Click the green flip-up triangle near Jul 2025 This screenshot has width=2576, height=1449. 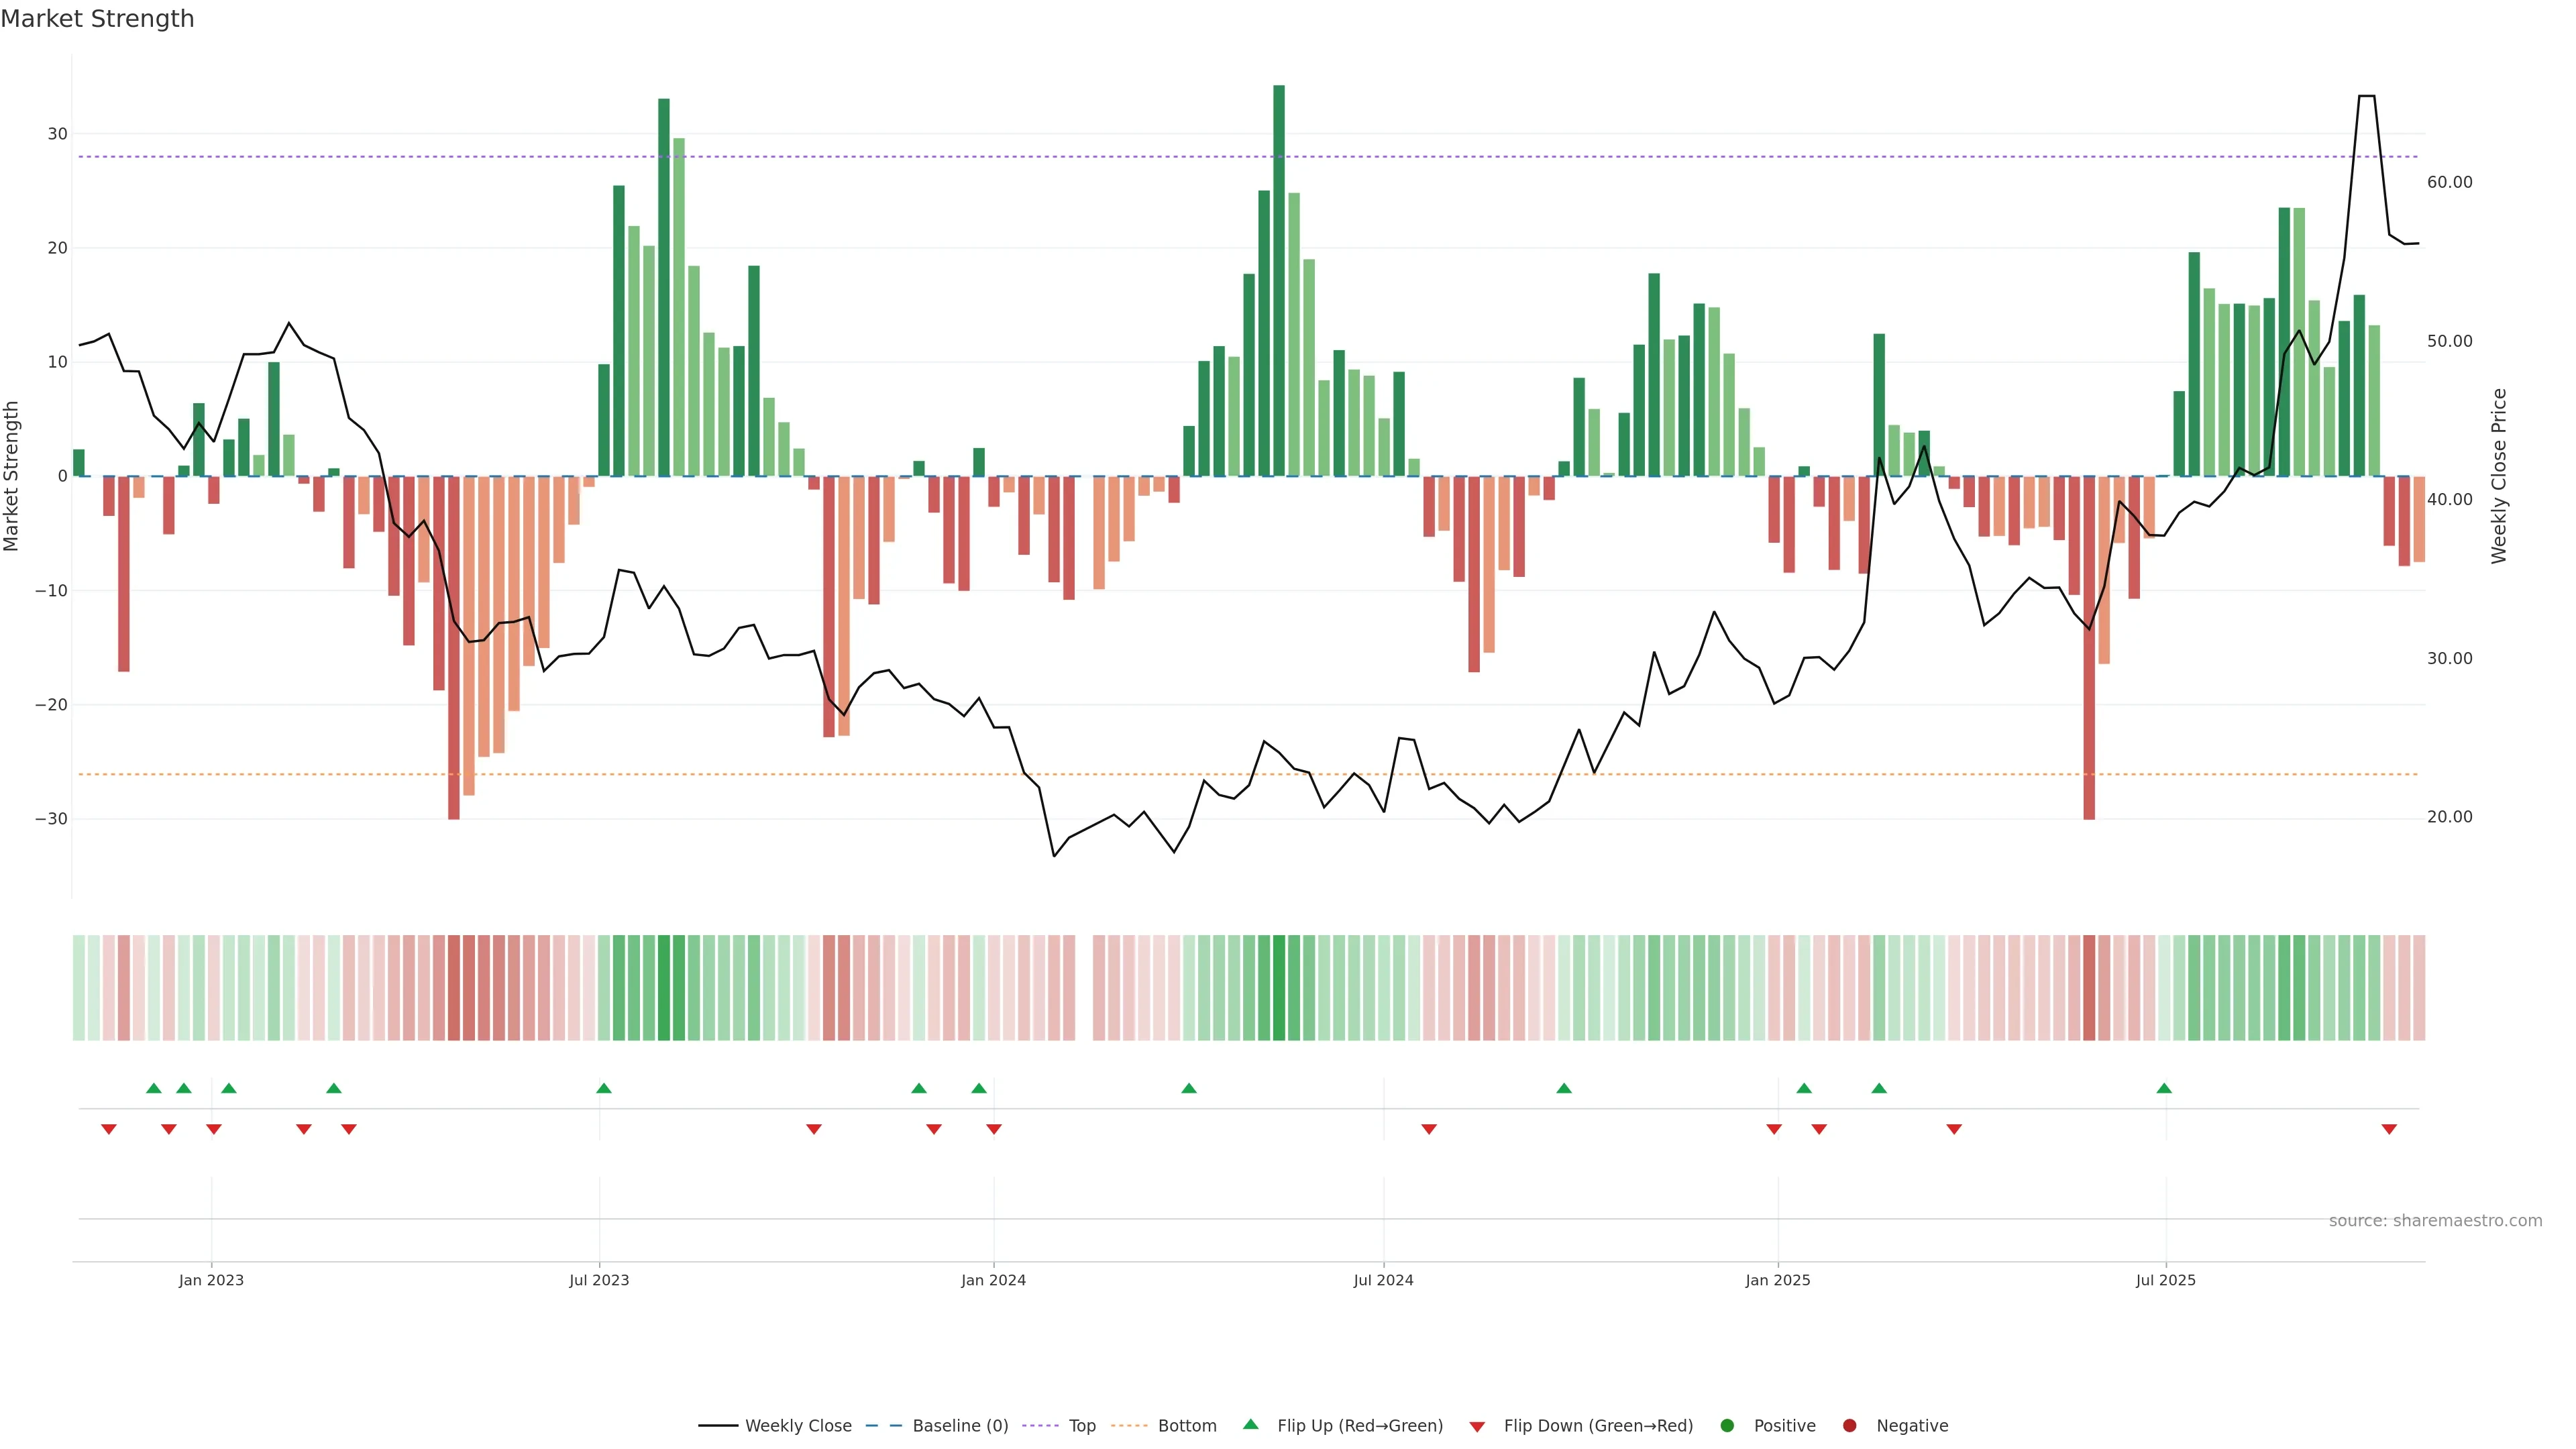tap(2164, 1088)
